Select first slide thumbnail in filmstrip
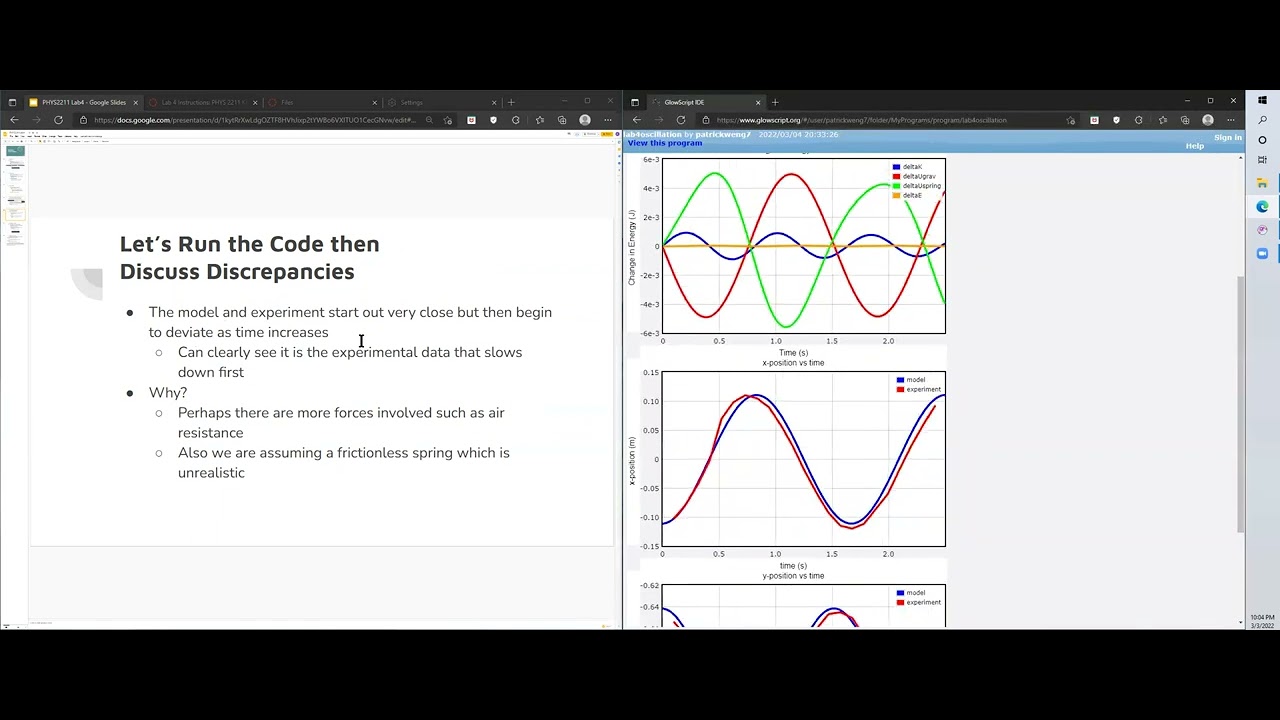The height and width of the screenshot is (720, 1280). point(15,151)
